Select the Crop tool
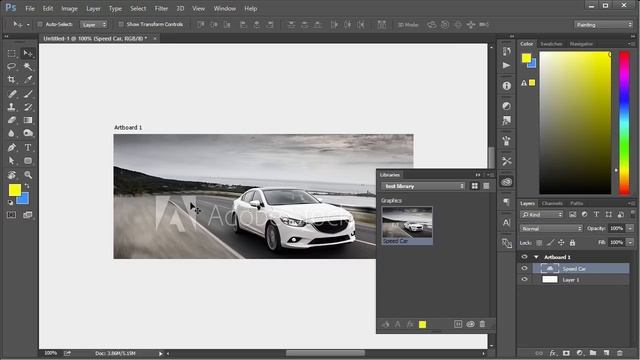 pos(11,79)
